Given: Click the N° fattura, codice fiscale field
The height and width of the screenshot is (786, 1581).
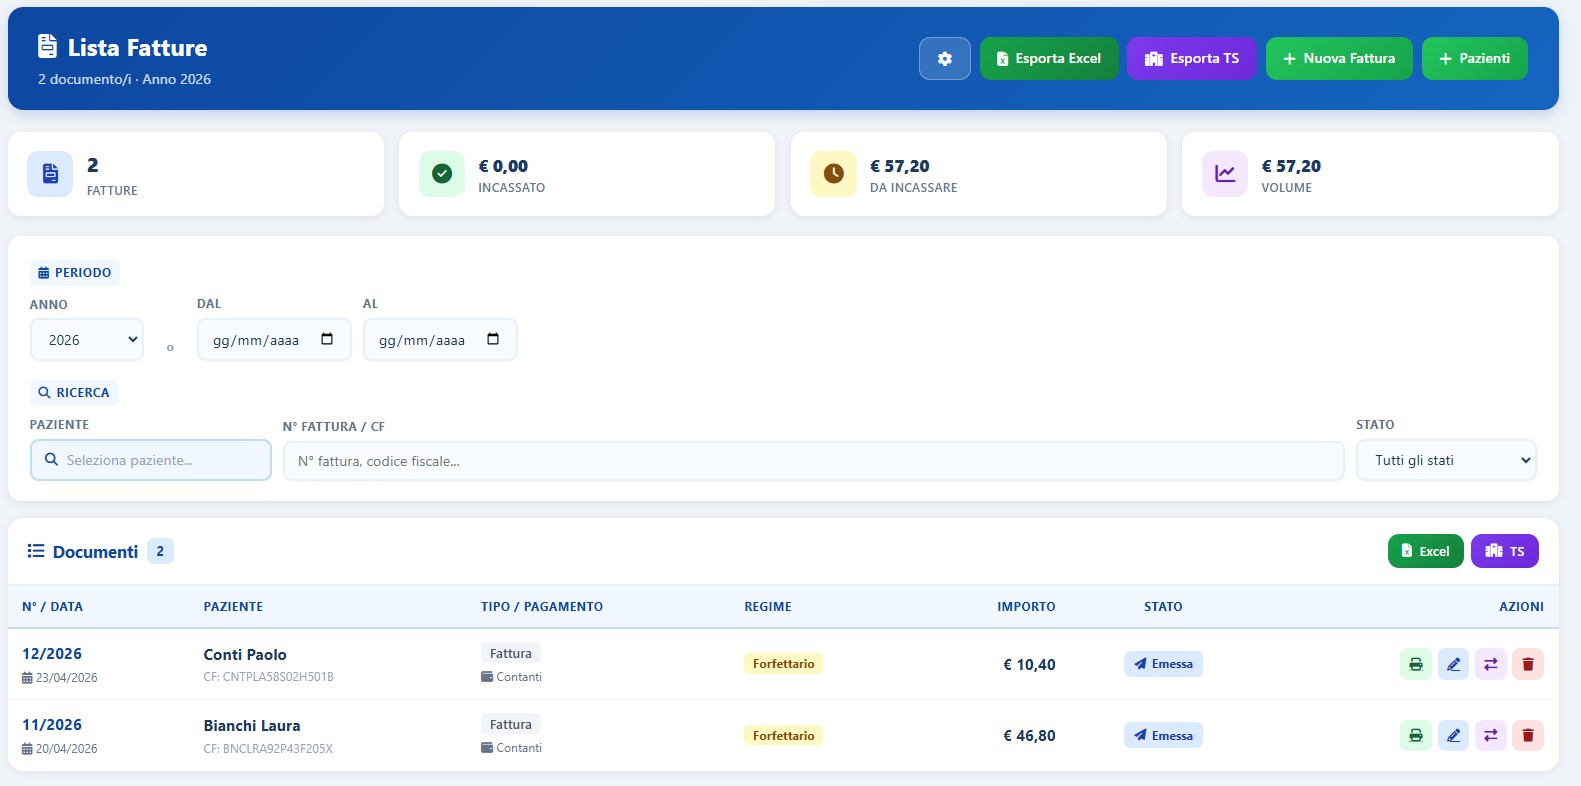Looking at the screenshot, I should 813,461.
